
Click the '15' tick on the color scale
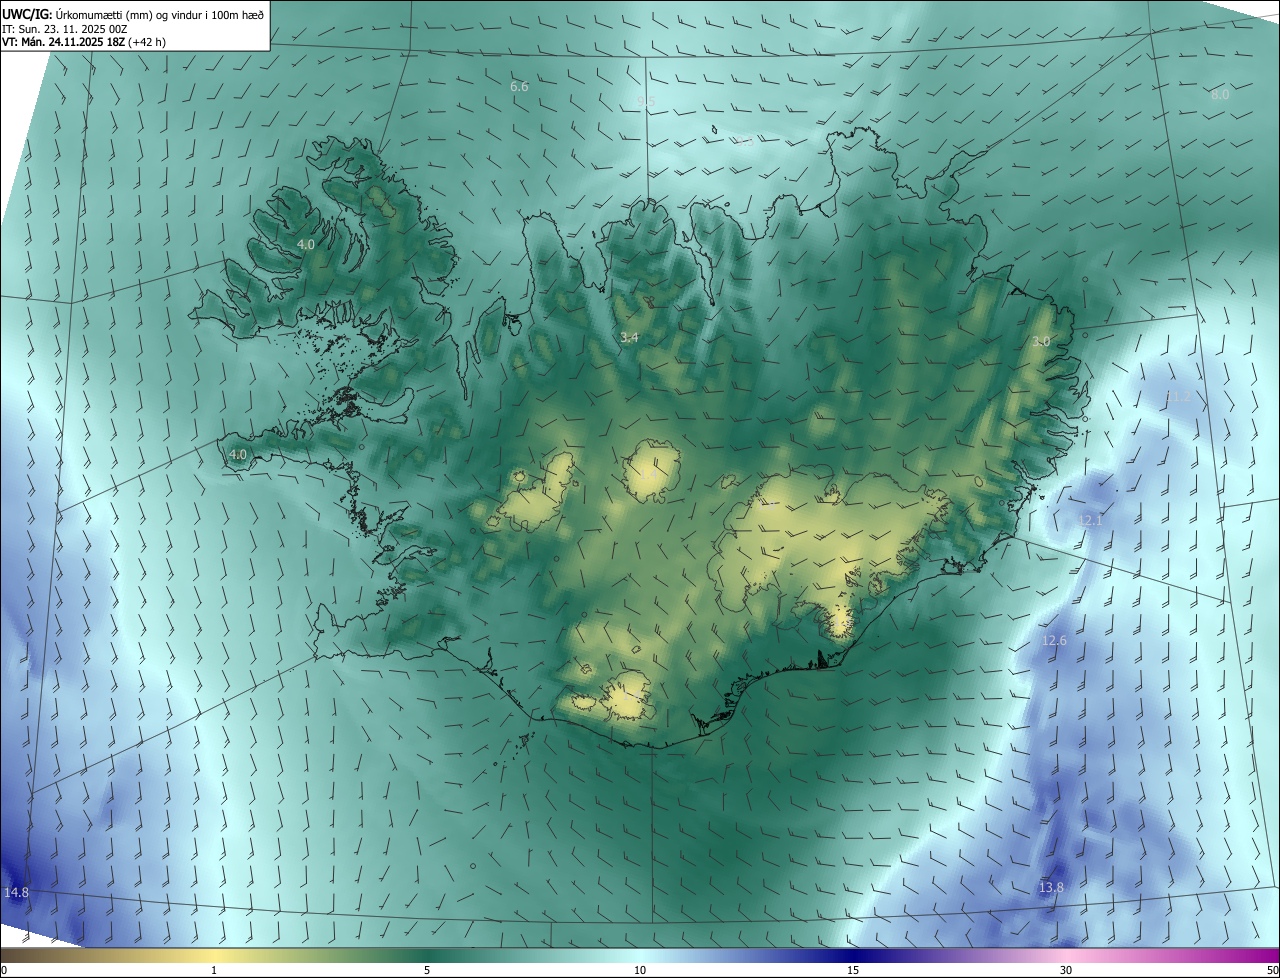(x=853, y=970)
